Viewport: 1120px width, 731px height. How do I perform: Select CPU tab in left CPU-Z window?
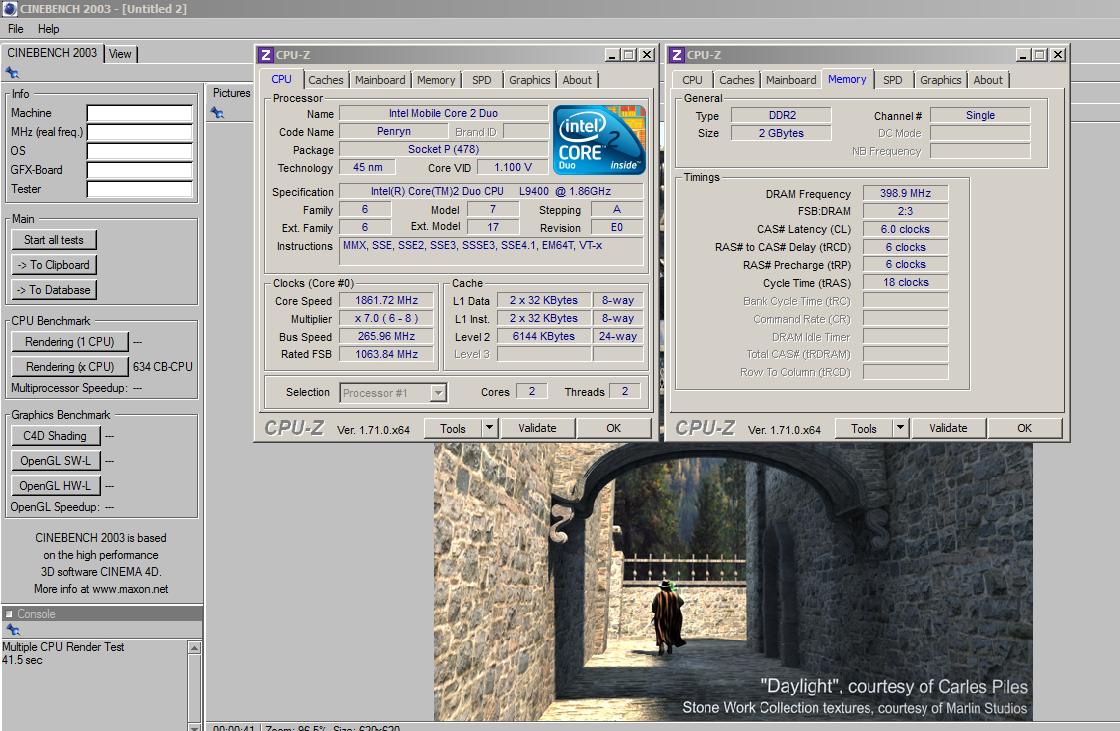point(281,79)
